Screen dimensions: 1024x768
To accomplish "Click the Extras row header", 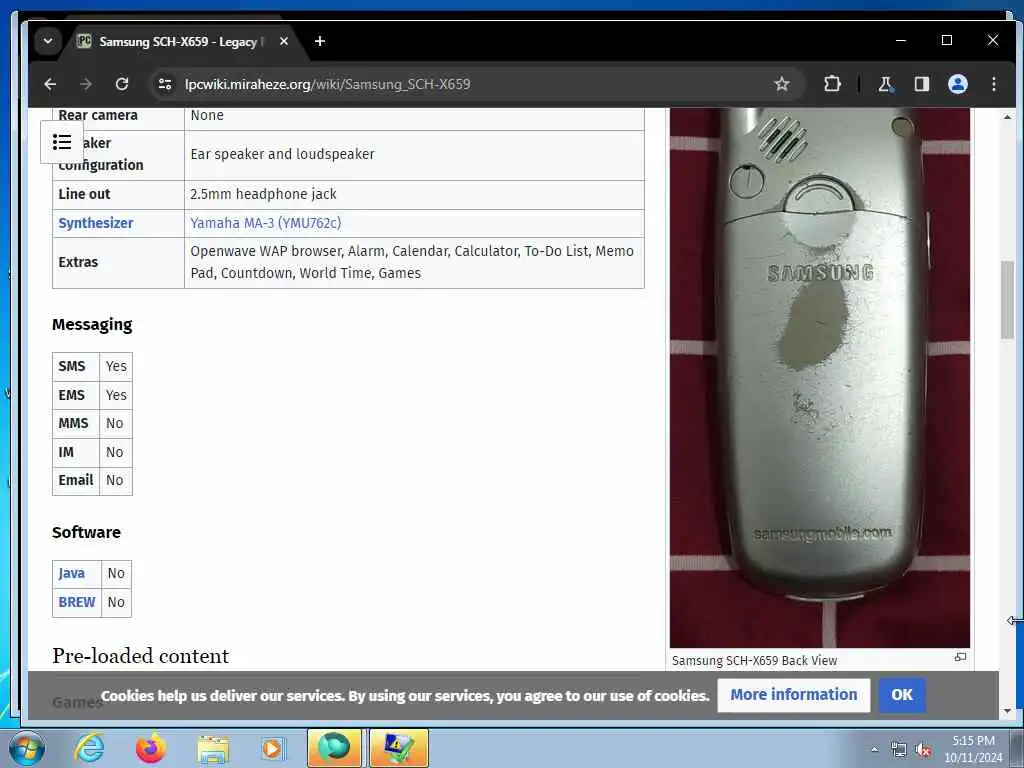I will pyautogui.click(x=118, y=263).
